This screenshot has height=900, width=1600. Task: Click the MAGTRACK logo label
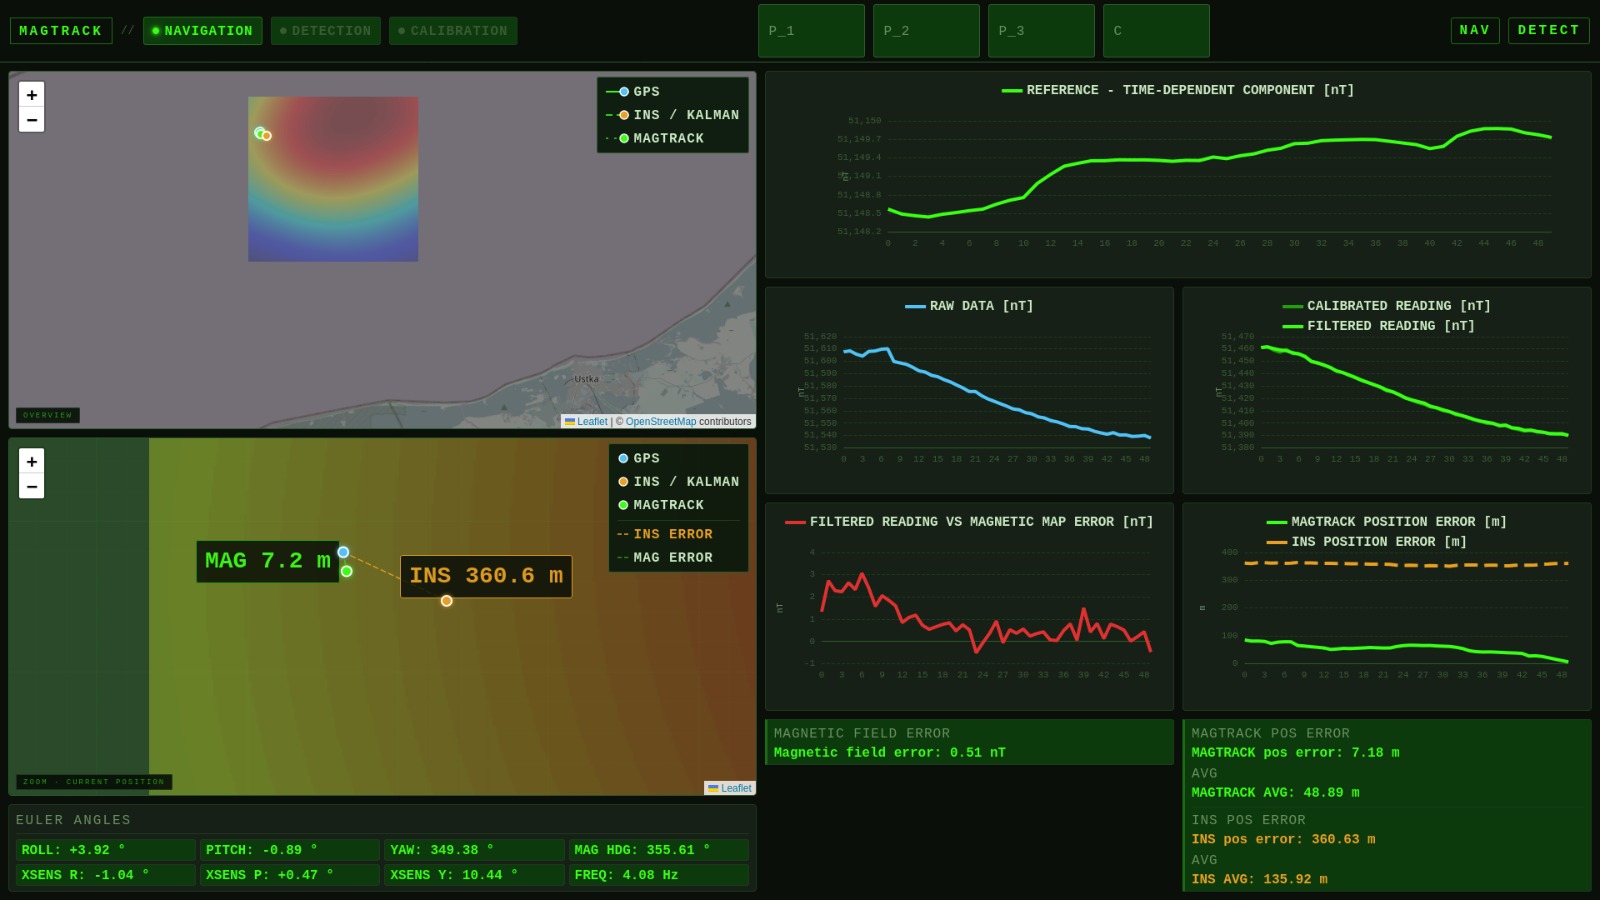coord(61,31)
